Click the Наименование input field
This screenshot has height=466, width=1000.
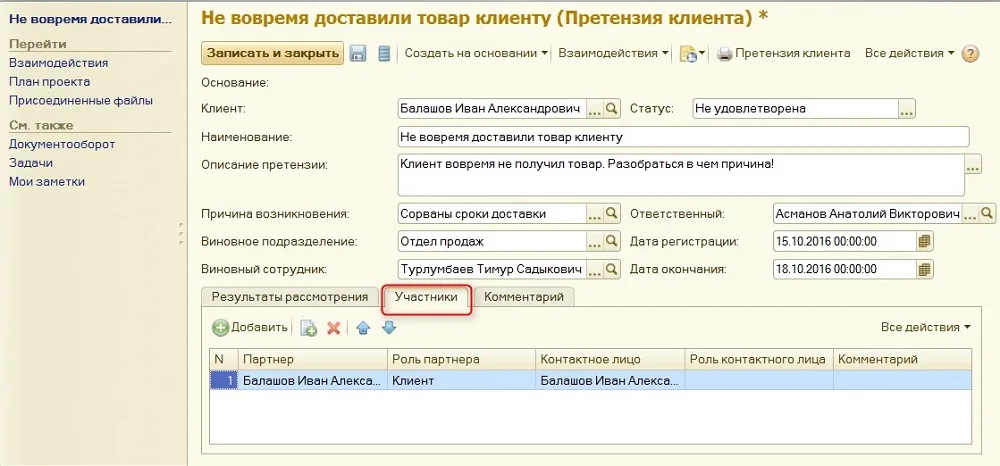(x=682, y=137)
